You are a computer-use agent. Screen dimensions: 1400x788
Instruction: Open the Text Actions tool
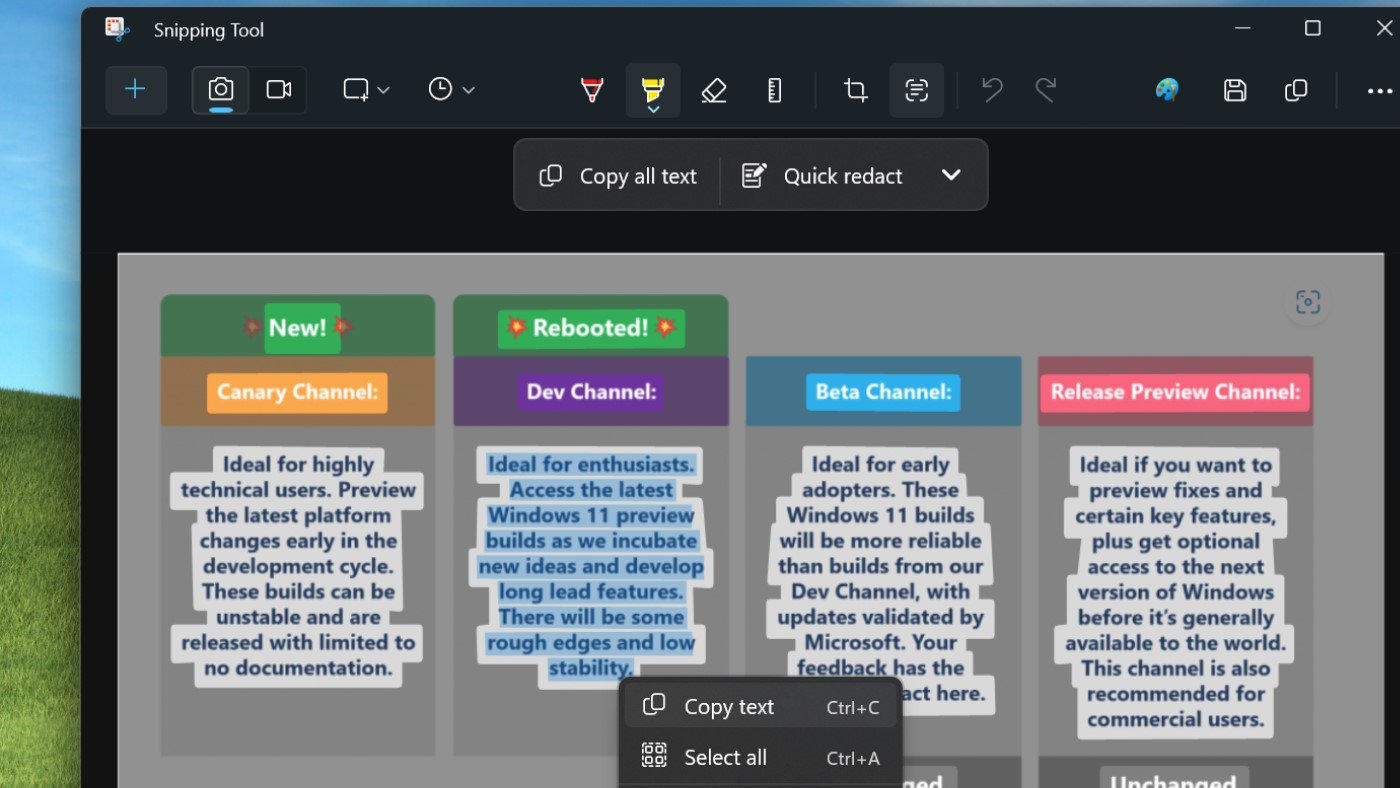(916, 90)
